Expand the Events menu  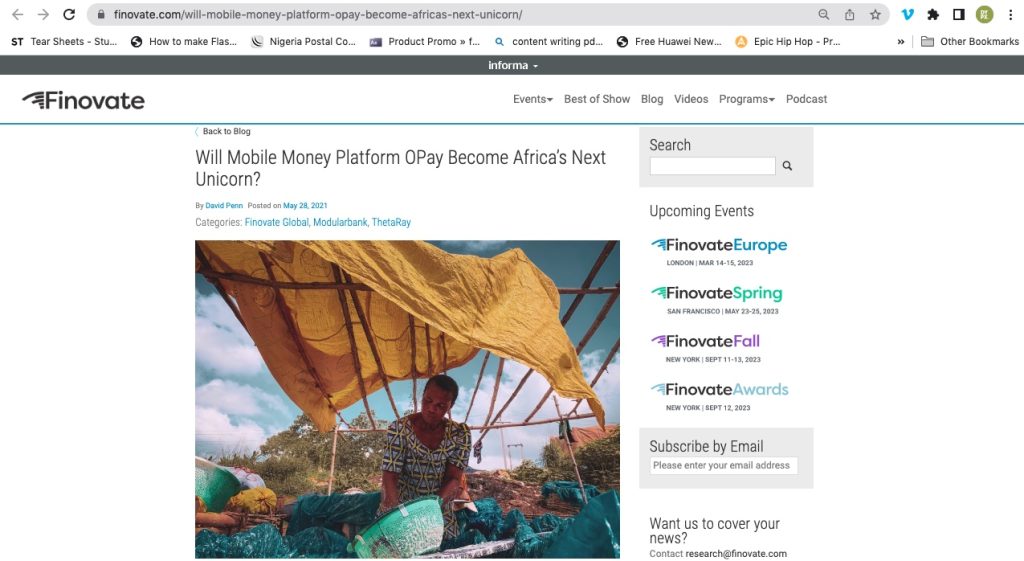[533, 99]
